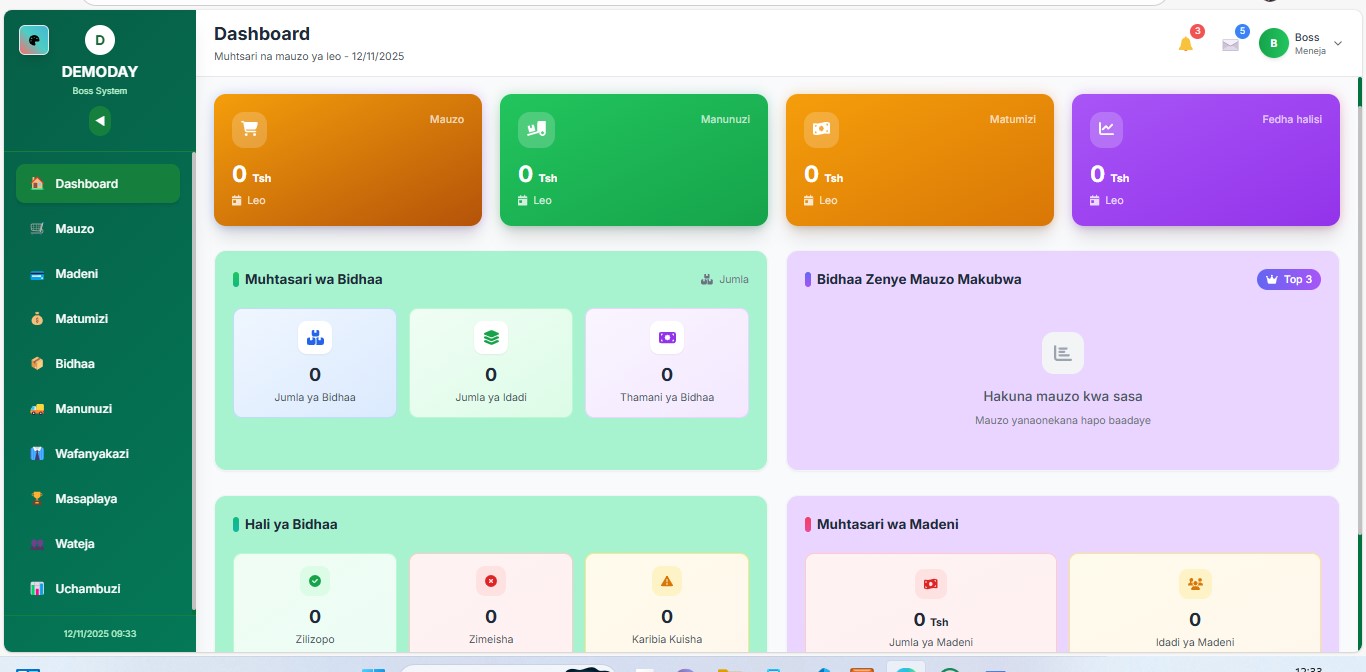Viewport: 1366px width, 672px height.
Task: Go to Madeni in the sidebar
Action: (76, 274)
